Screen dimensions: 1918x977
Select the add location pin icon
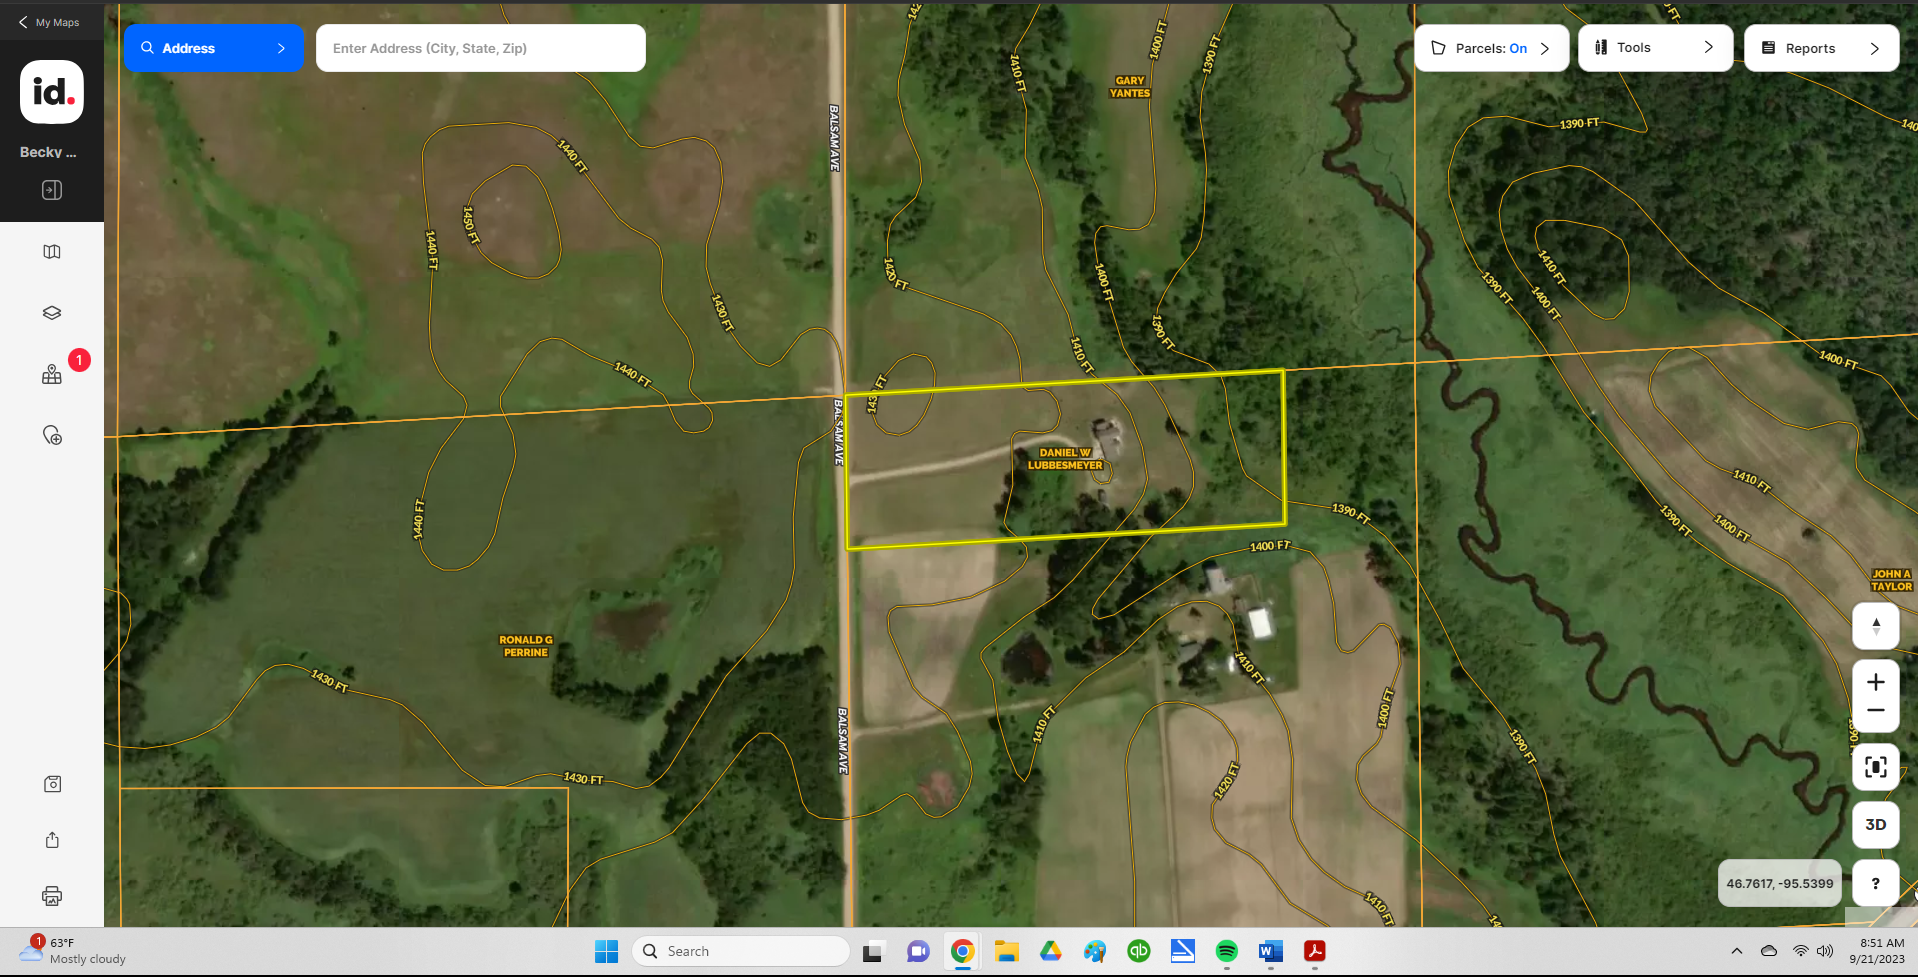coord(52,435)
